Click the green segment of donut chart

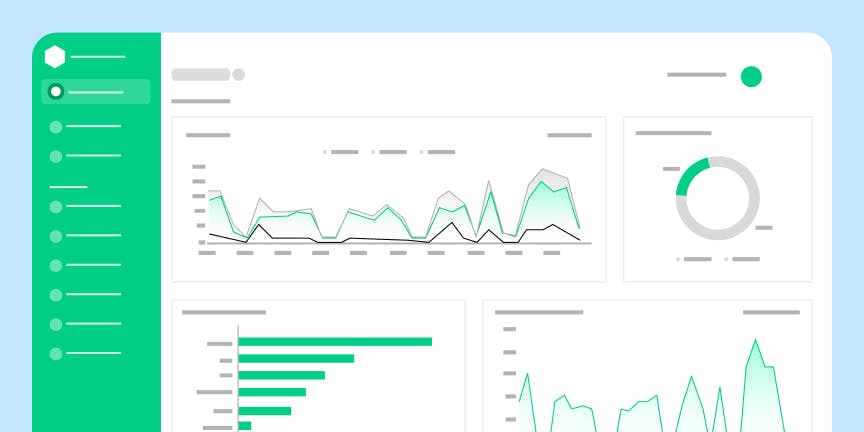point(690,174)
